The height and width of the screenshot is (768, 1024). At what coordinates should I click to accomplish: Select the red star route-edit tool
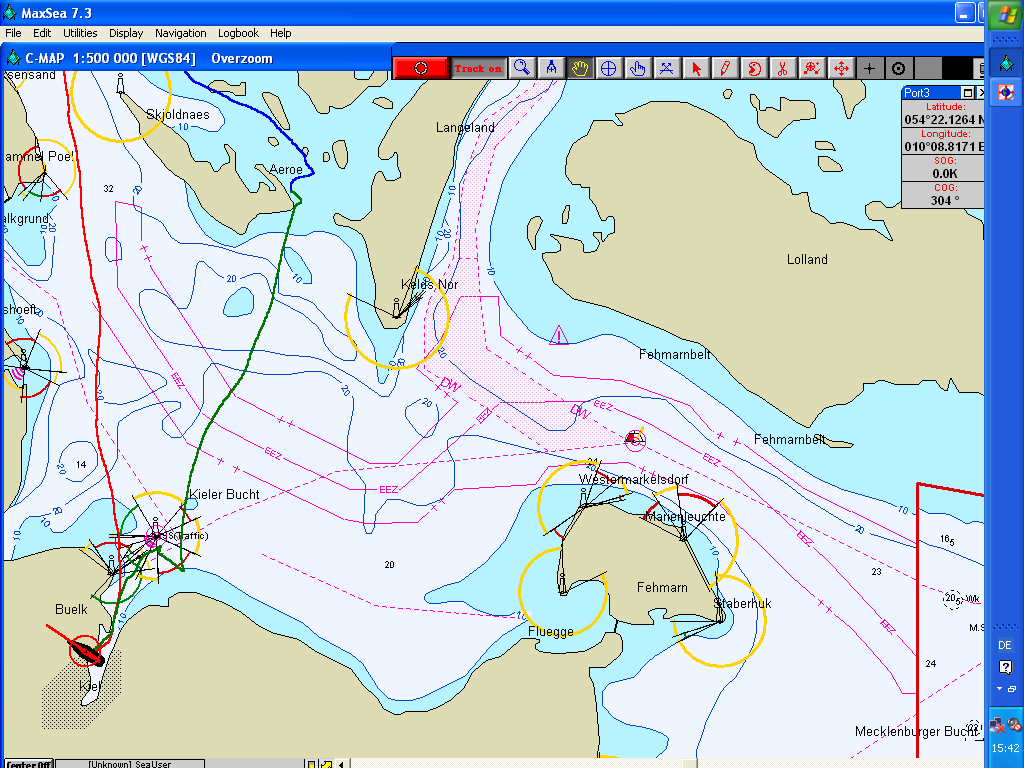[x=812, y=68]
